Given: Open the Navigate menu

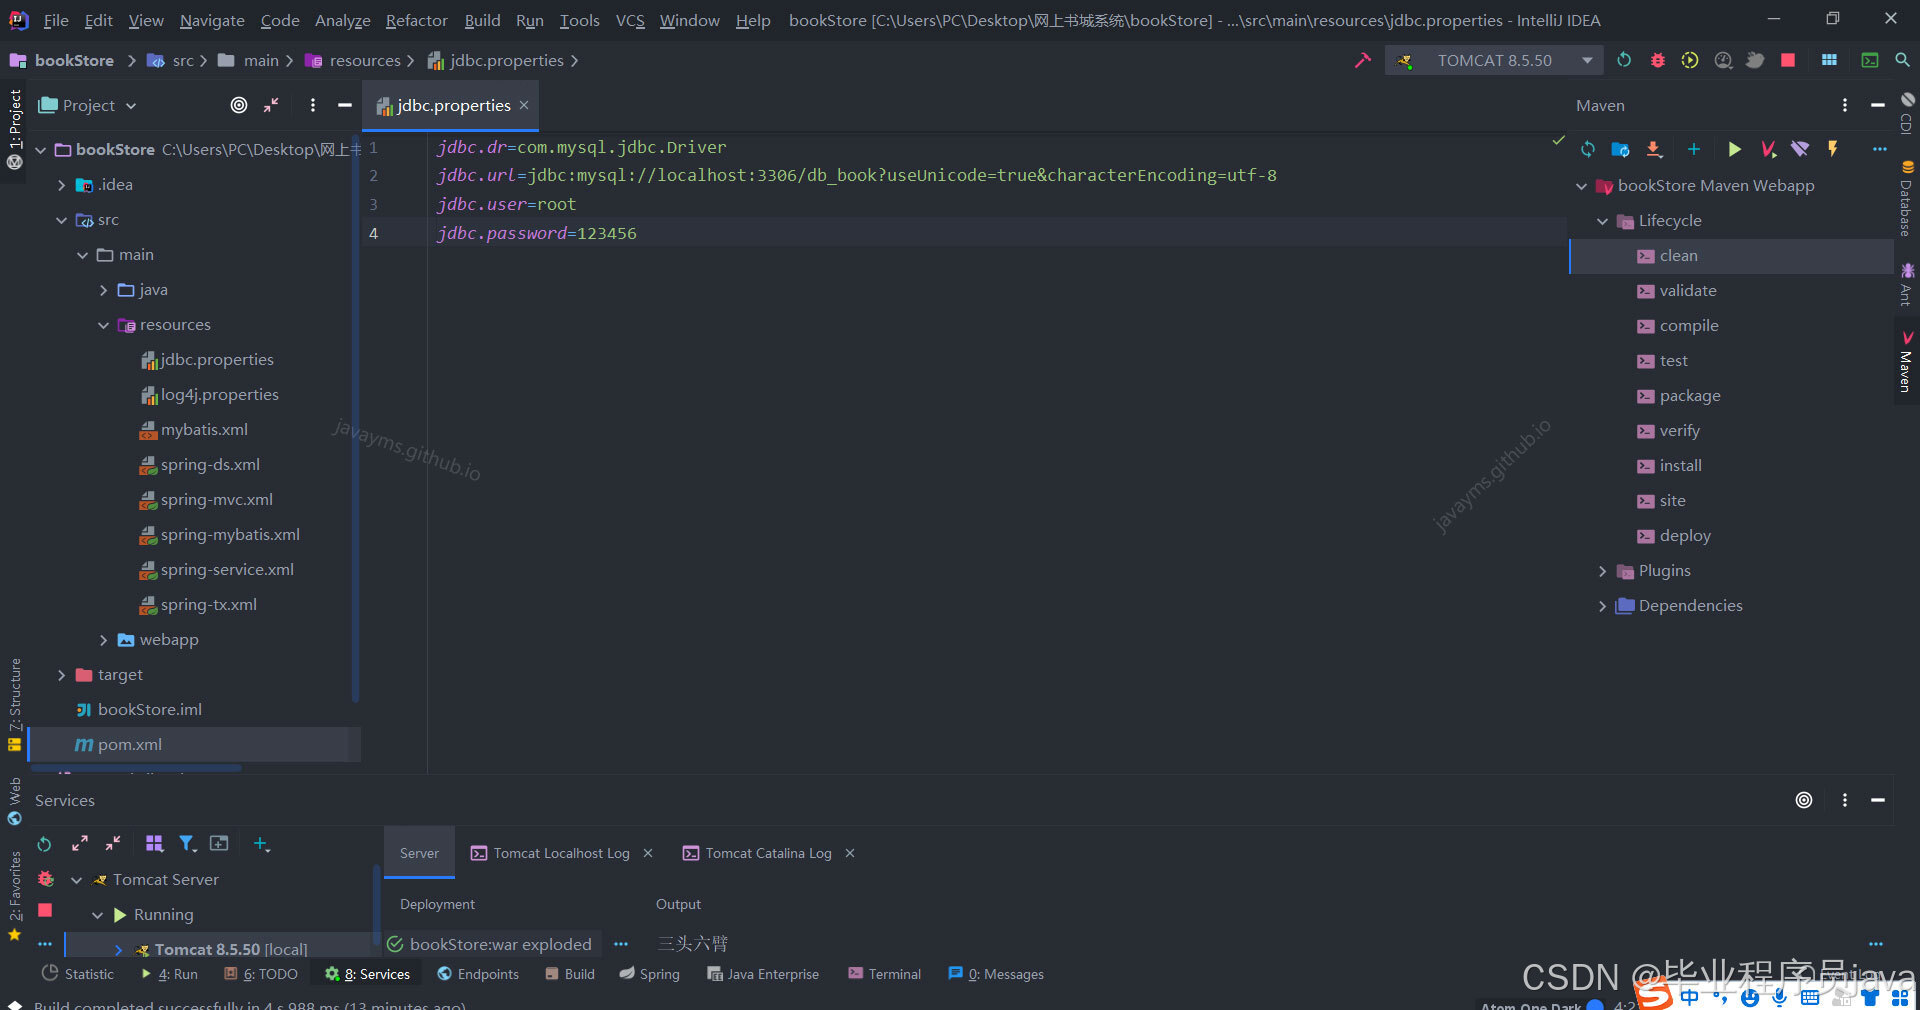Looking at the screenshot, I should pyautogui.click(x=212, y=20).
